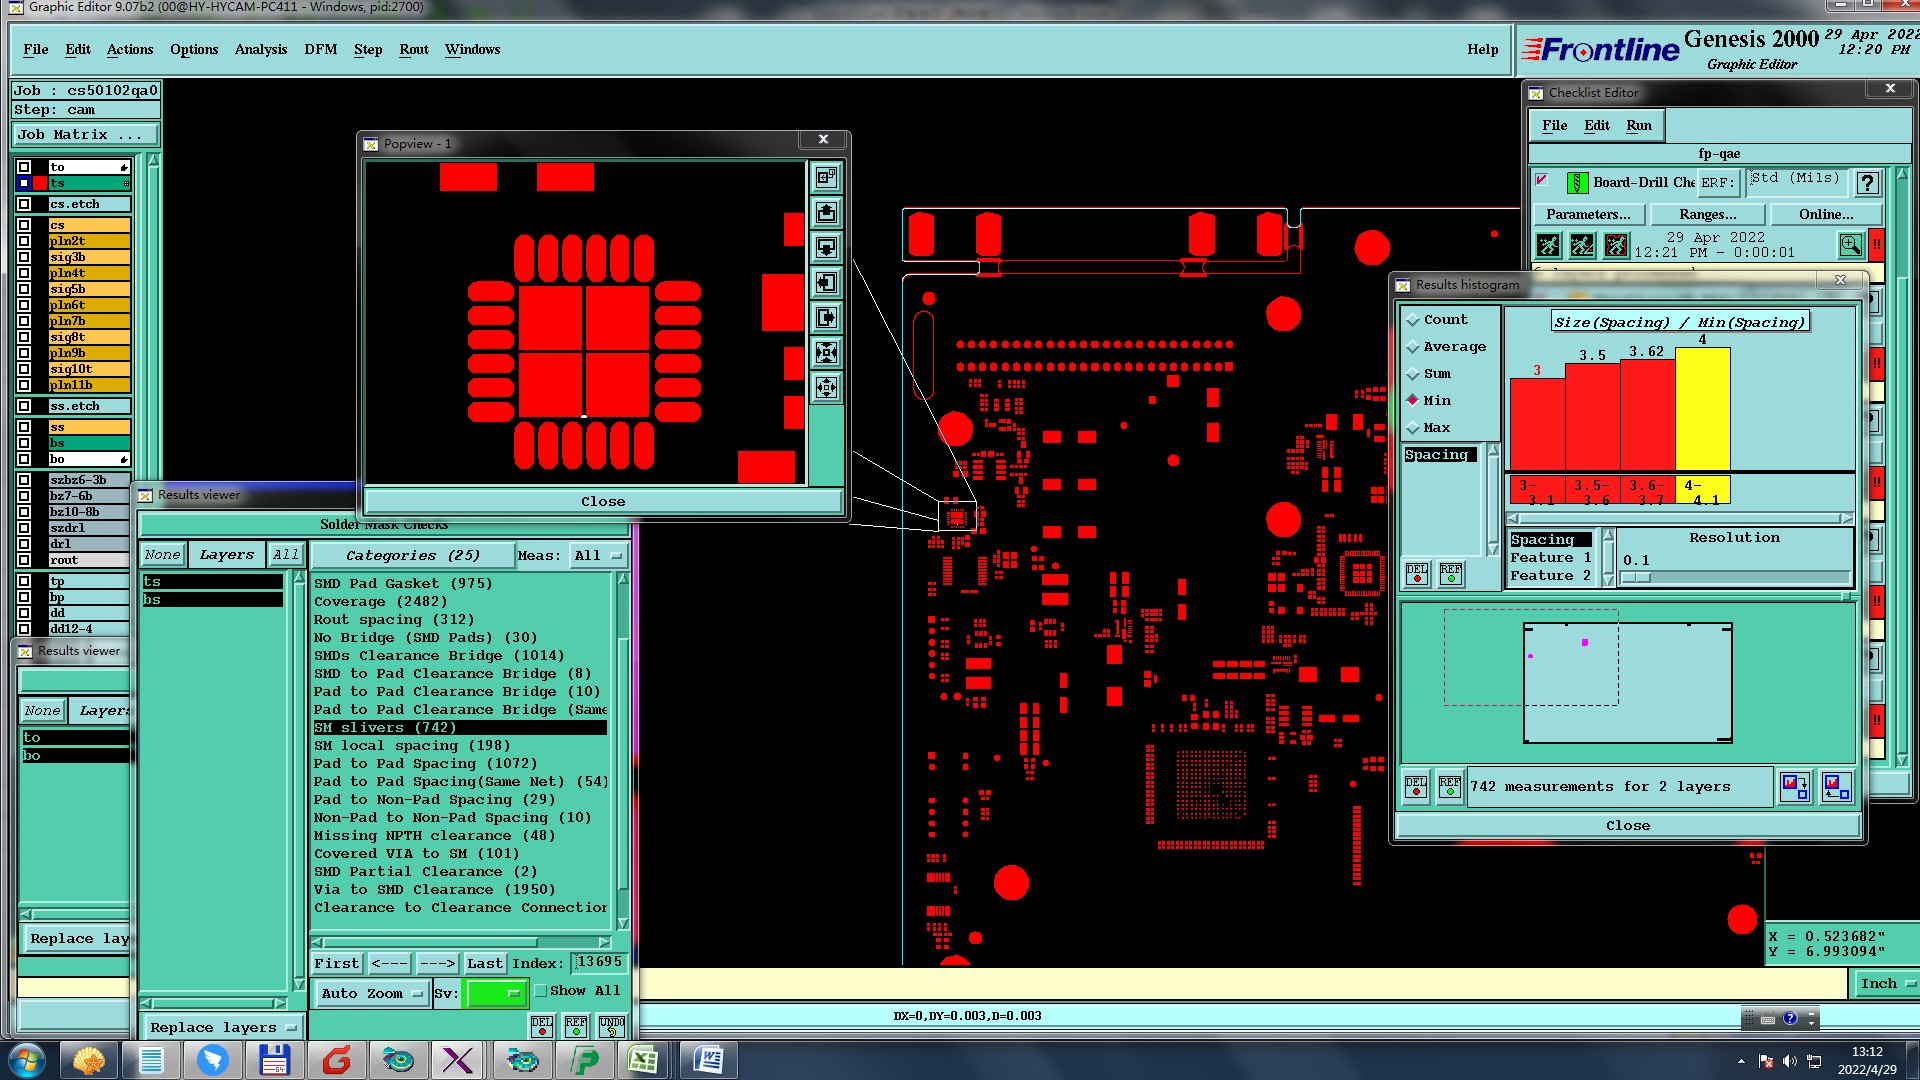Enable the Show All checkbox
1920x1080 pixels.
tap(541, 991)
